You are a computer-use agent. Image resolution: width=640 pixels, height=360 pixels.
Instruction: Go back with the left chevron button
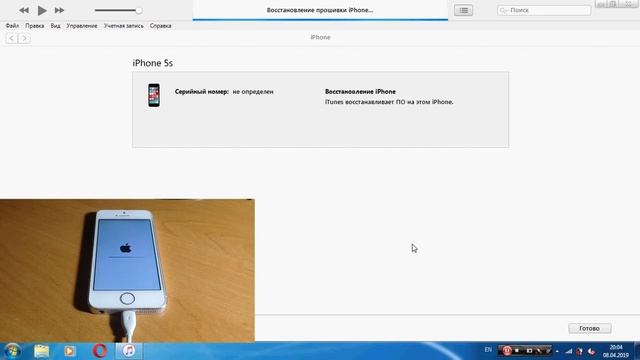click(11, 38)
